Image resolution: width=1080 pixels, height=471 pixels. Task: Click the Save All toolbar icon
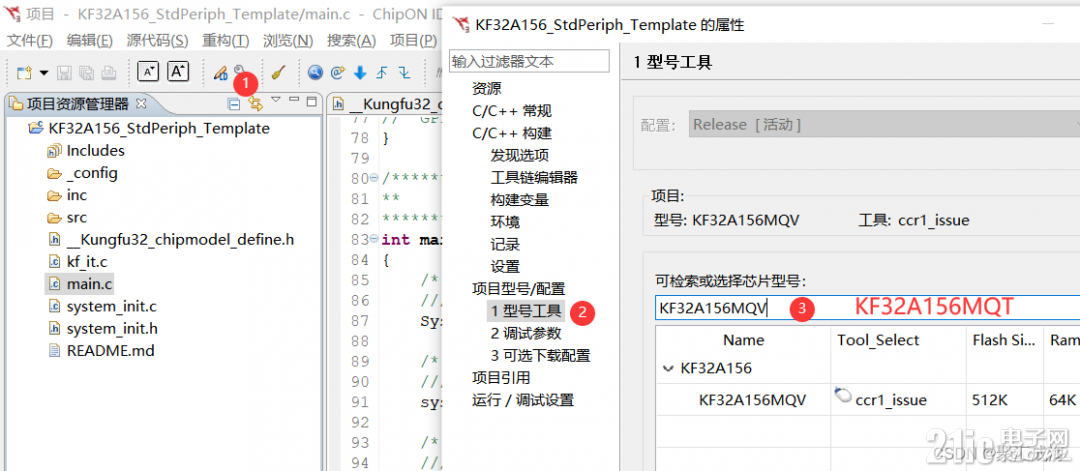point(86,72)
